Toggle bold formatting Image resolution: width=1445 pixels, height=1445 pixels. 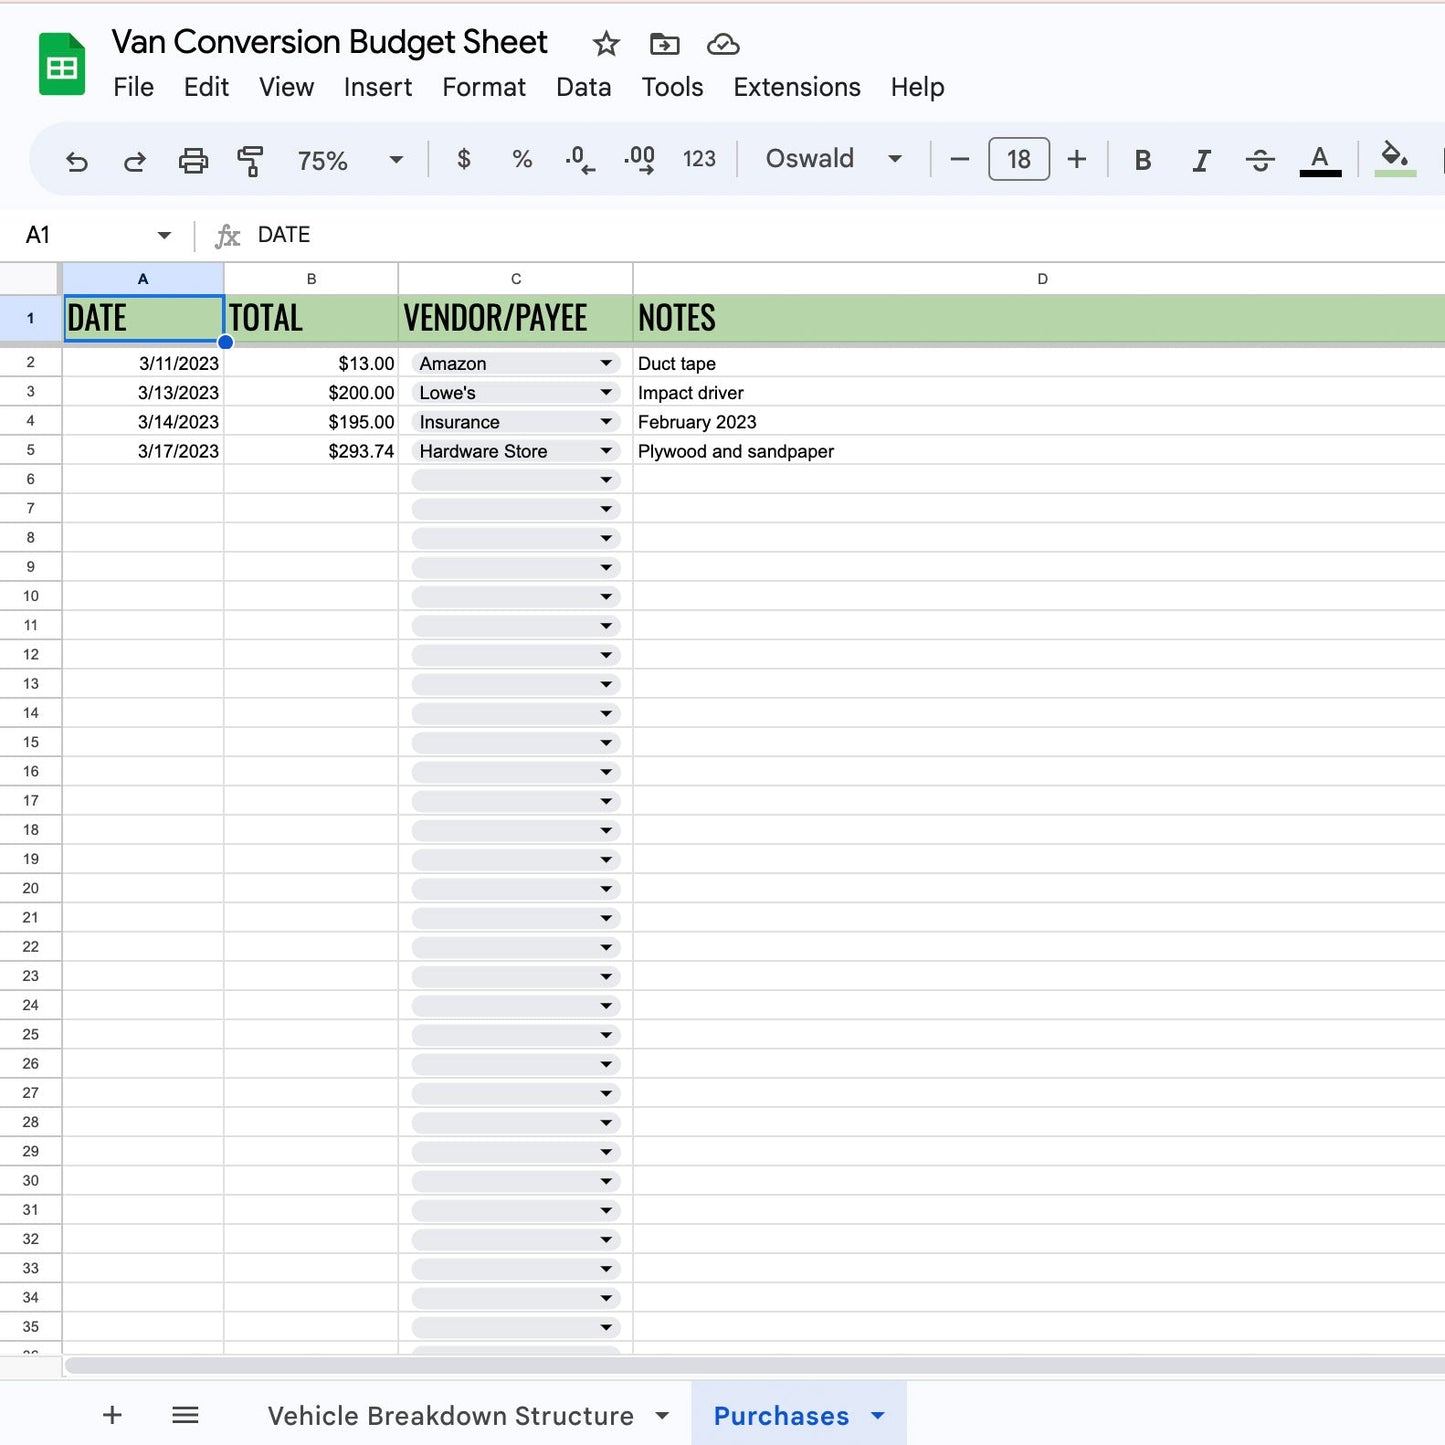(1142, 160)
